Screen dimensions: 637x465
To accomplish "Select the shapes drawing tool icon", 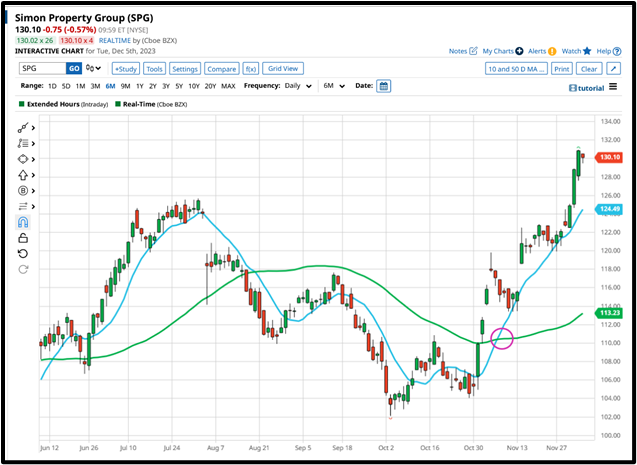I will coord(23,159).
